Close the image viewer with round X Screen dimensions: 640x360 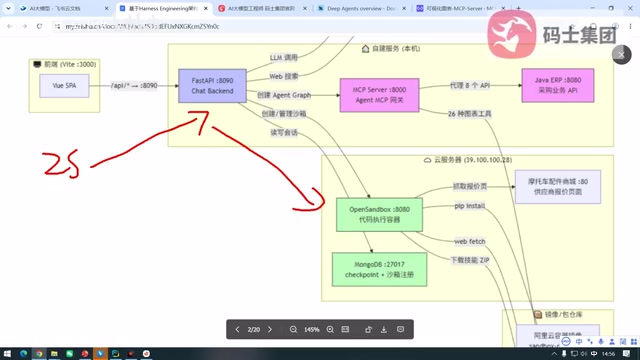tap(621, 54)
